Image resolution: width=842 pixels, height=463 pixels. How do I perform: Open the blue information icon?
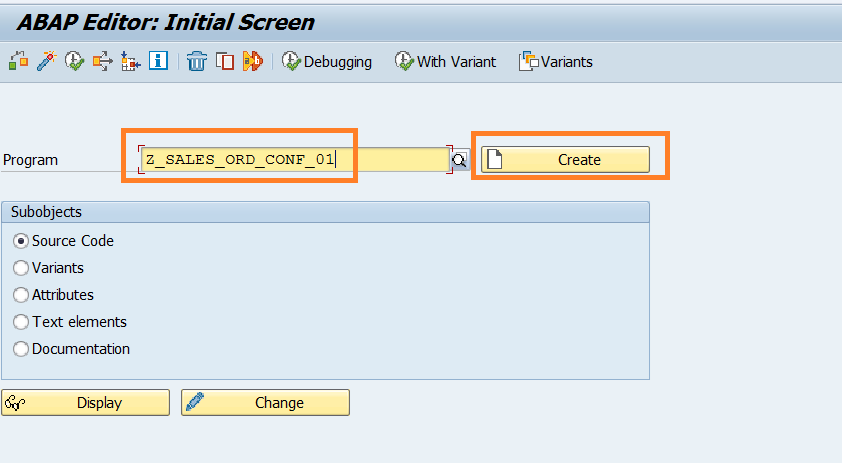pos(158,62)
